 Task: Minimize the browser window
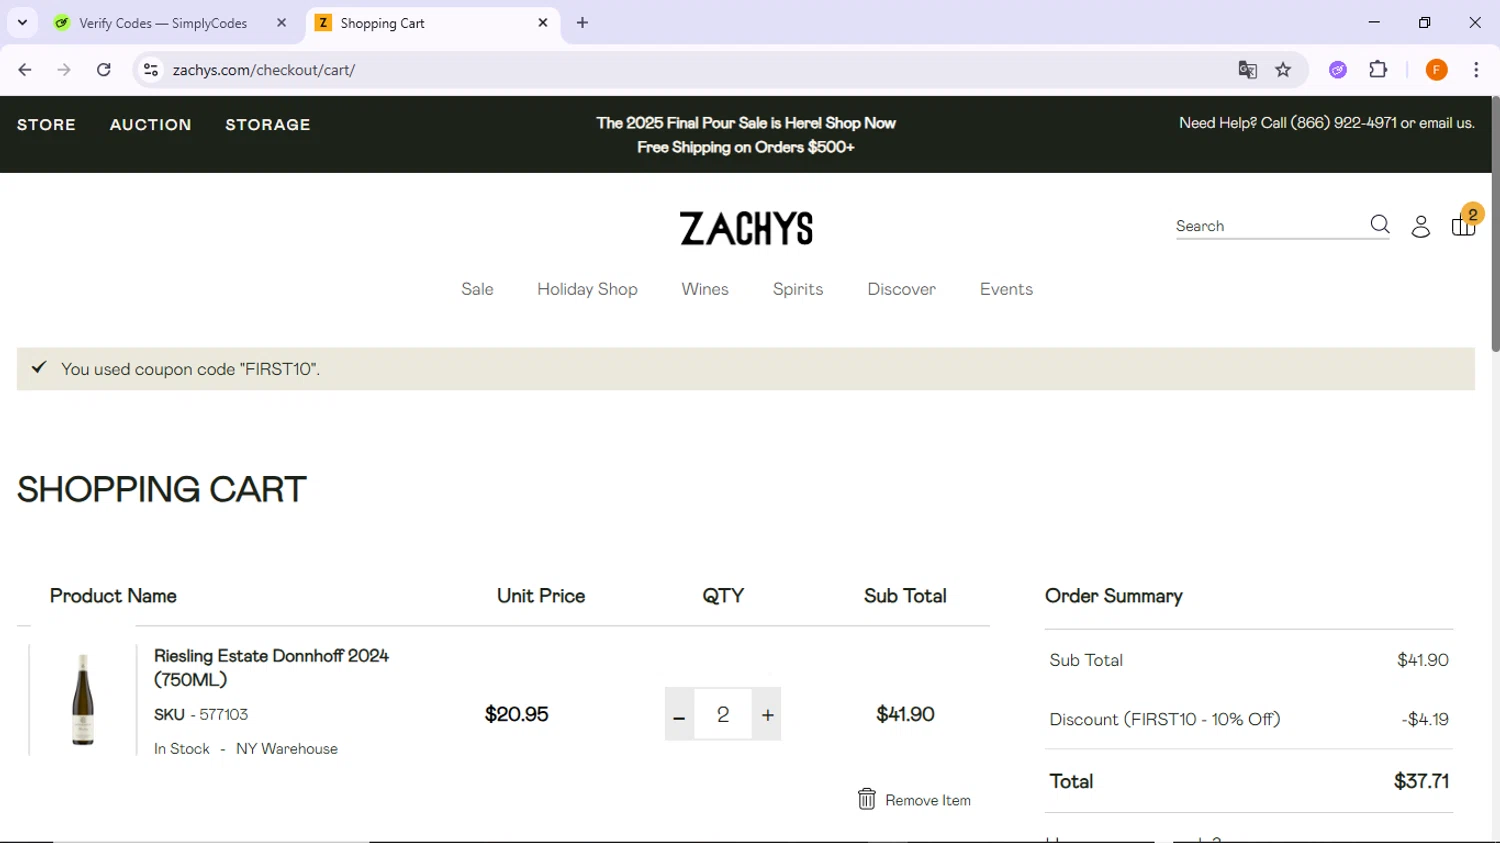(x=1374, y=22)
